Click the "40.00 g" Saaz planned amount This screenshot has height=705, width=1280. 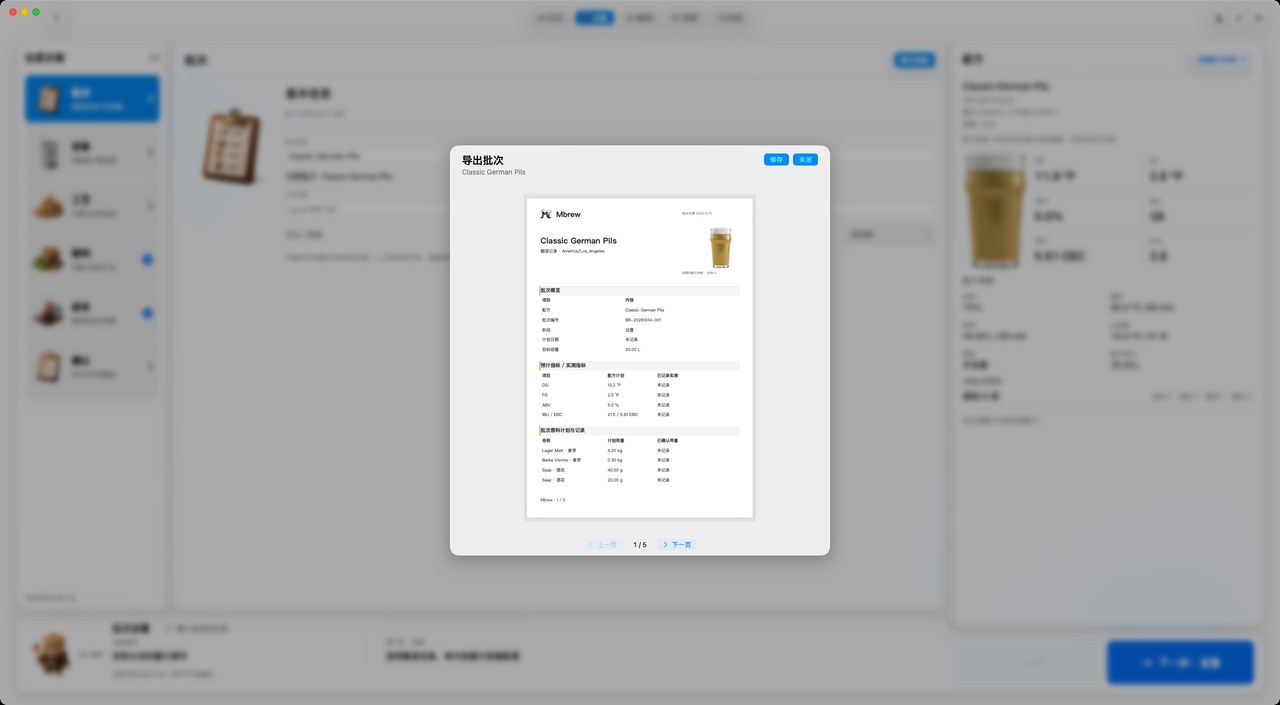tap(614, 470)
